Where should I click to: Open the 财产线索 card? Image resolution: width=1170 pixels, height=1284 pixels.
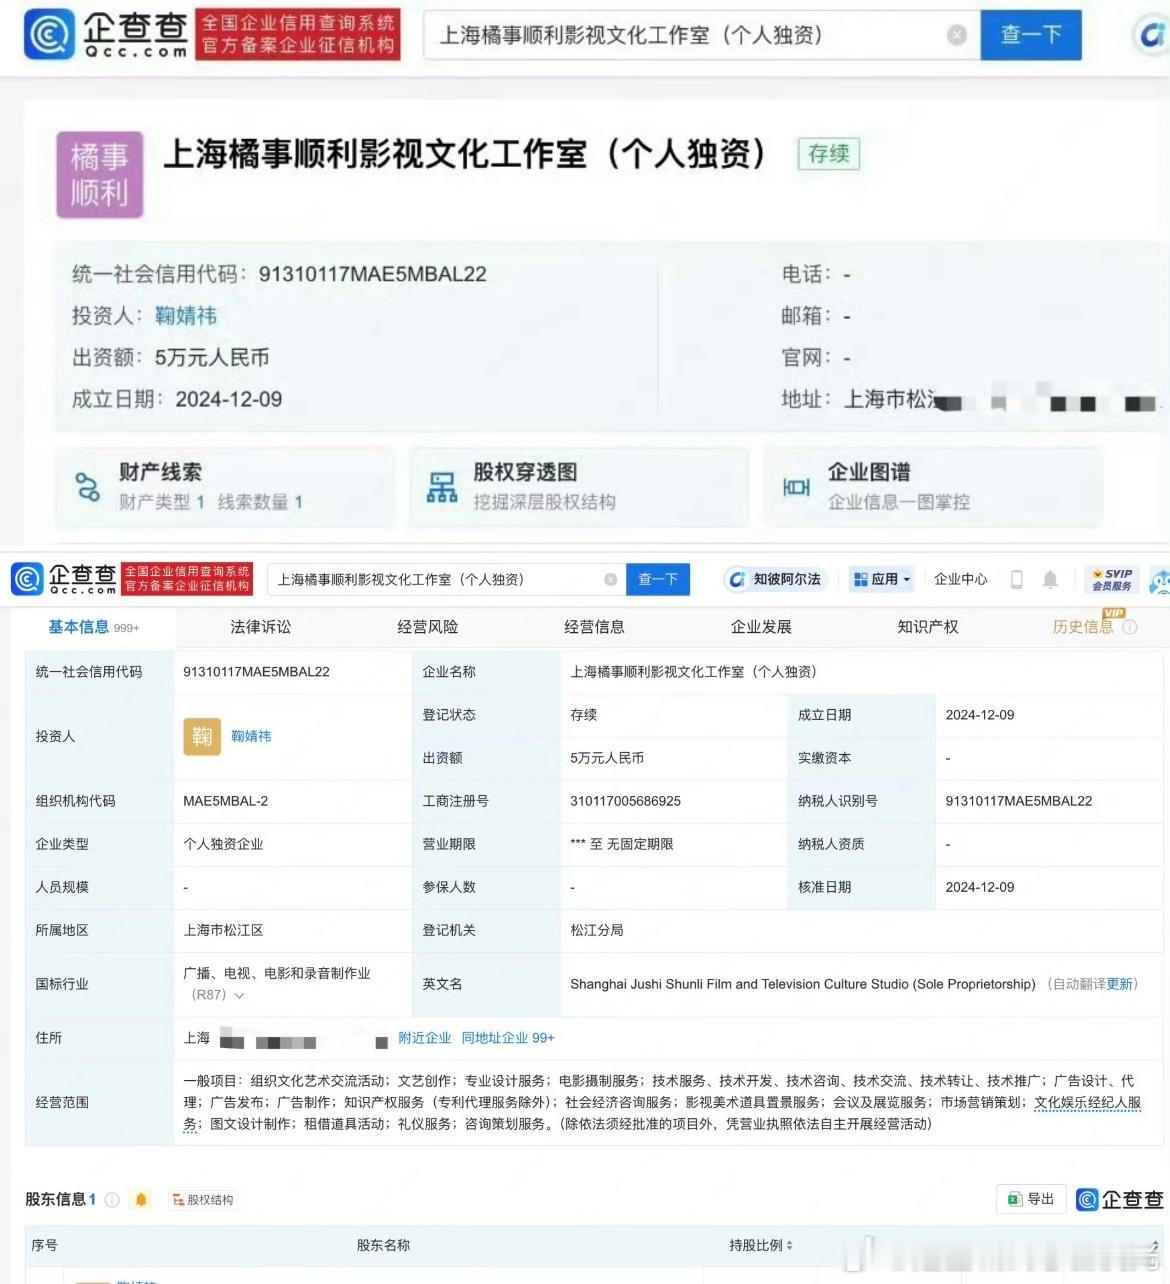coord(225,487)
